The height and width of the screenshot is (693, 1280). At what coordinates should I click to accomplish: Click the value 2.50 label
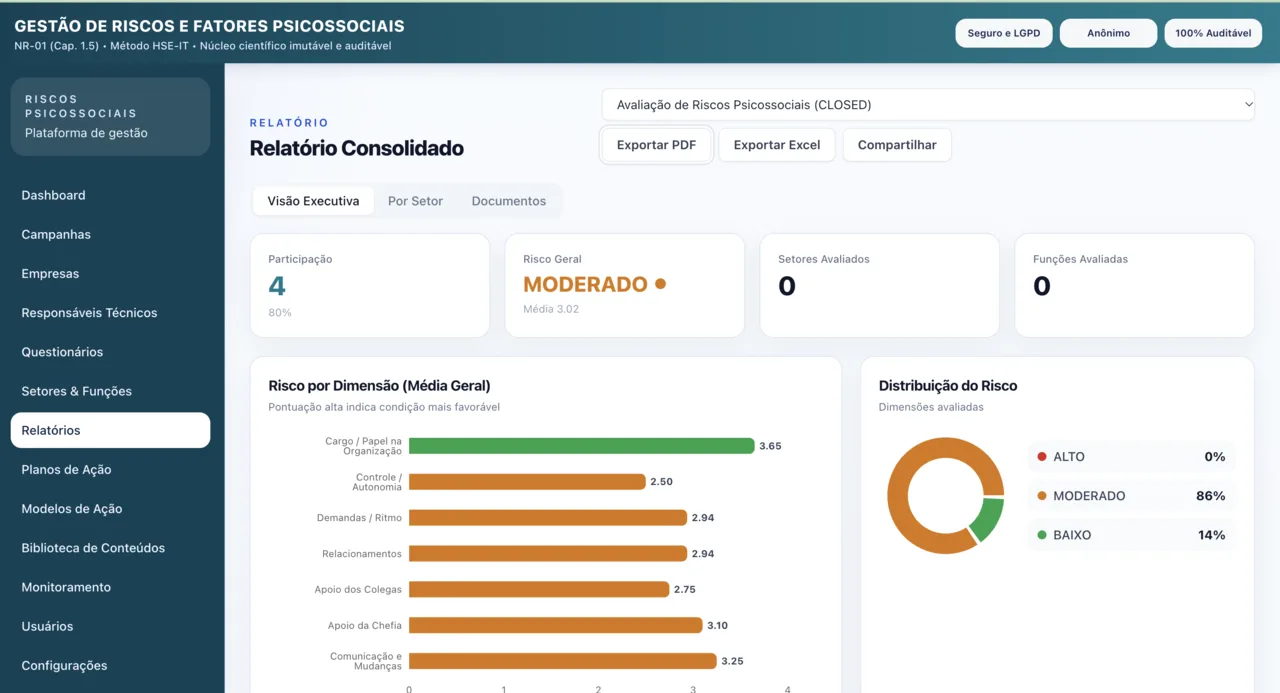(x=661, y=482)
